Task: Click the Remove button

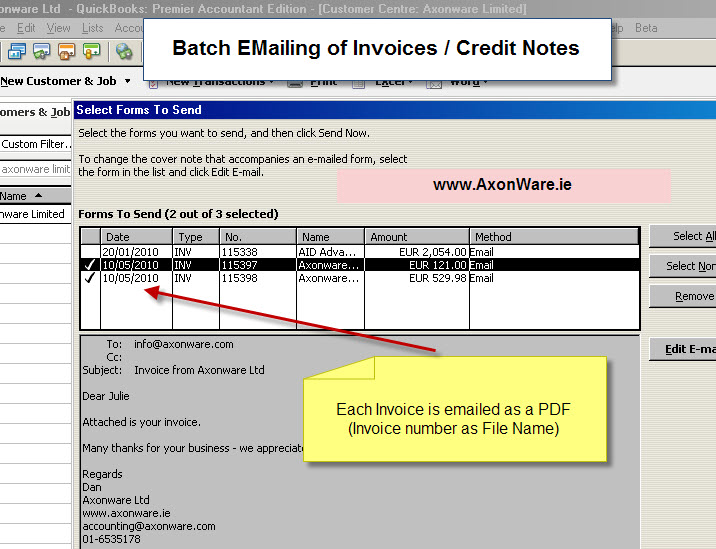Action: tap(683, 296)
